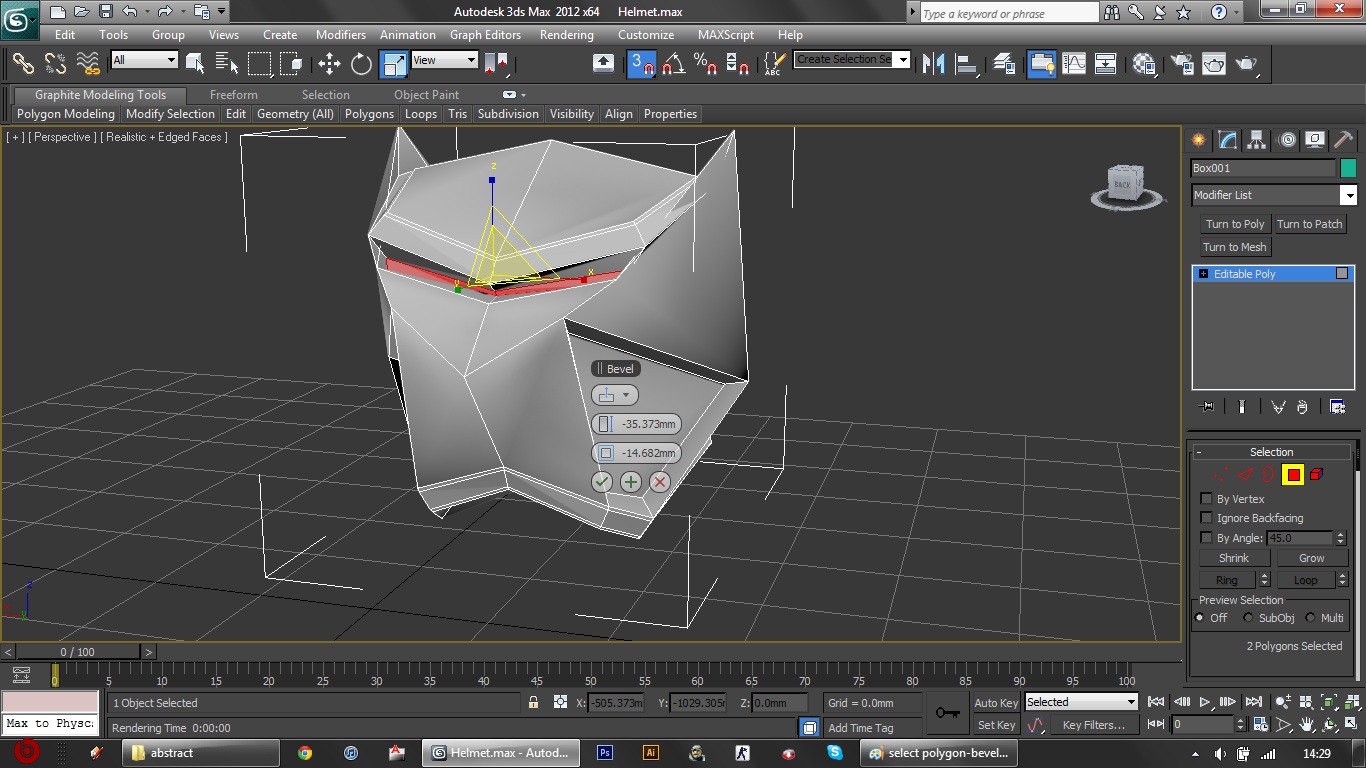Click the Grow selection button
The height and width of the screenshot is (768, 1366).
pos(1311,558)
